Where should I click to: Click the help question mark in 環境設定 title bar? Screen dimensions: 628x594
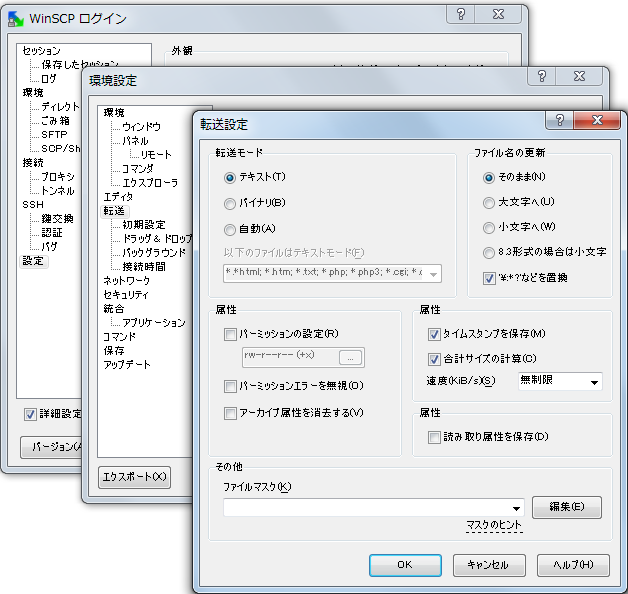click(541, 77)
